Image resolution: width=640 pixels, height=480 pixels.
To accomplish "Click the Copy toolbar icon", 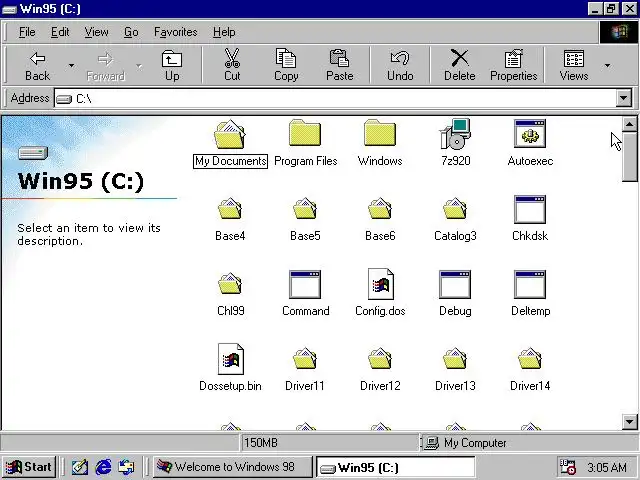I will click(x=286, y=58).
